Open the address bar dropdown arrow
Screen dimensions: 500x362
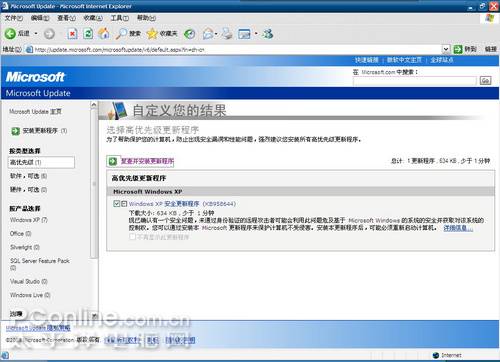point(446,50)
